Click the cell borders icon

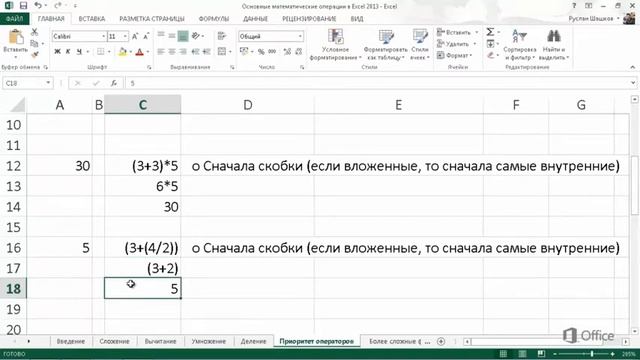(x=100, y=51)
